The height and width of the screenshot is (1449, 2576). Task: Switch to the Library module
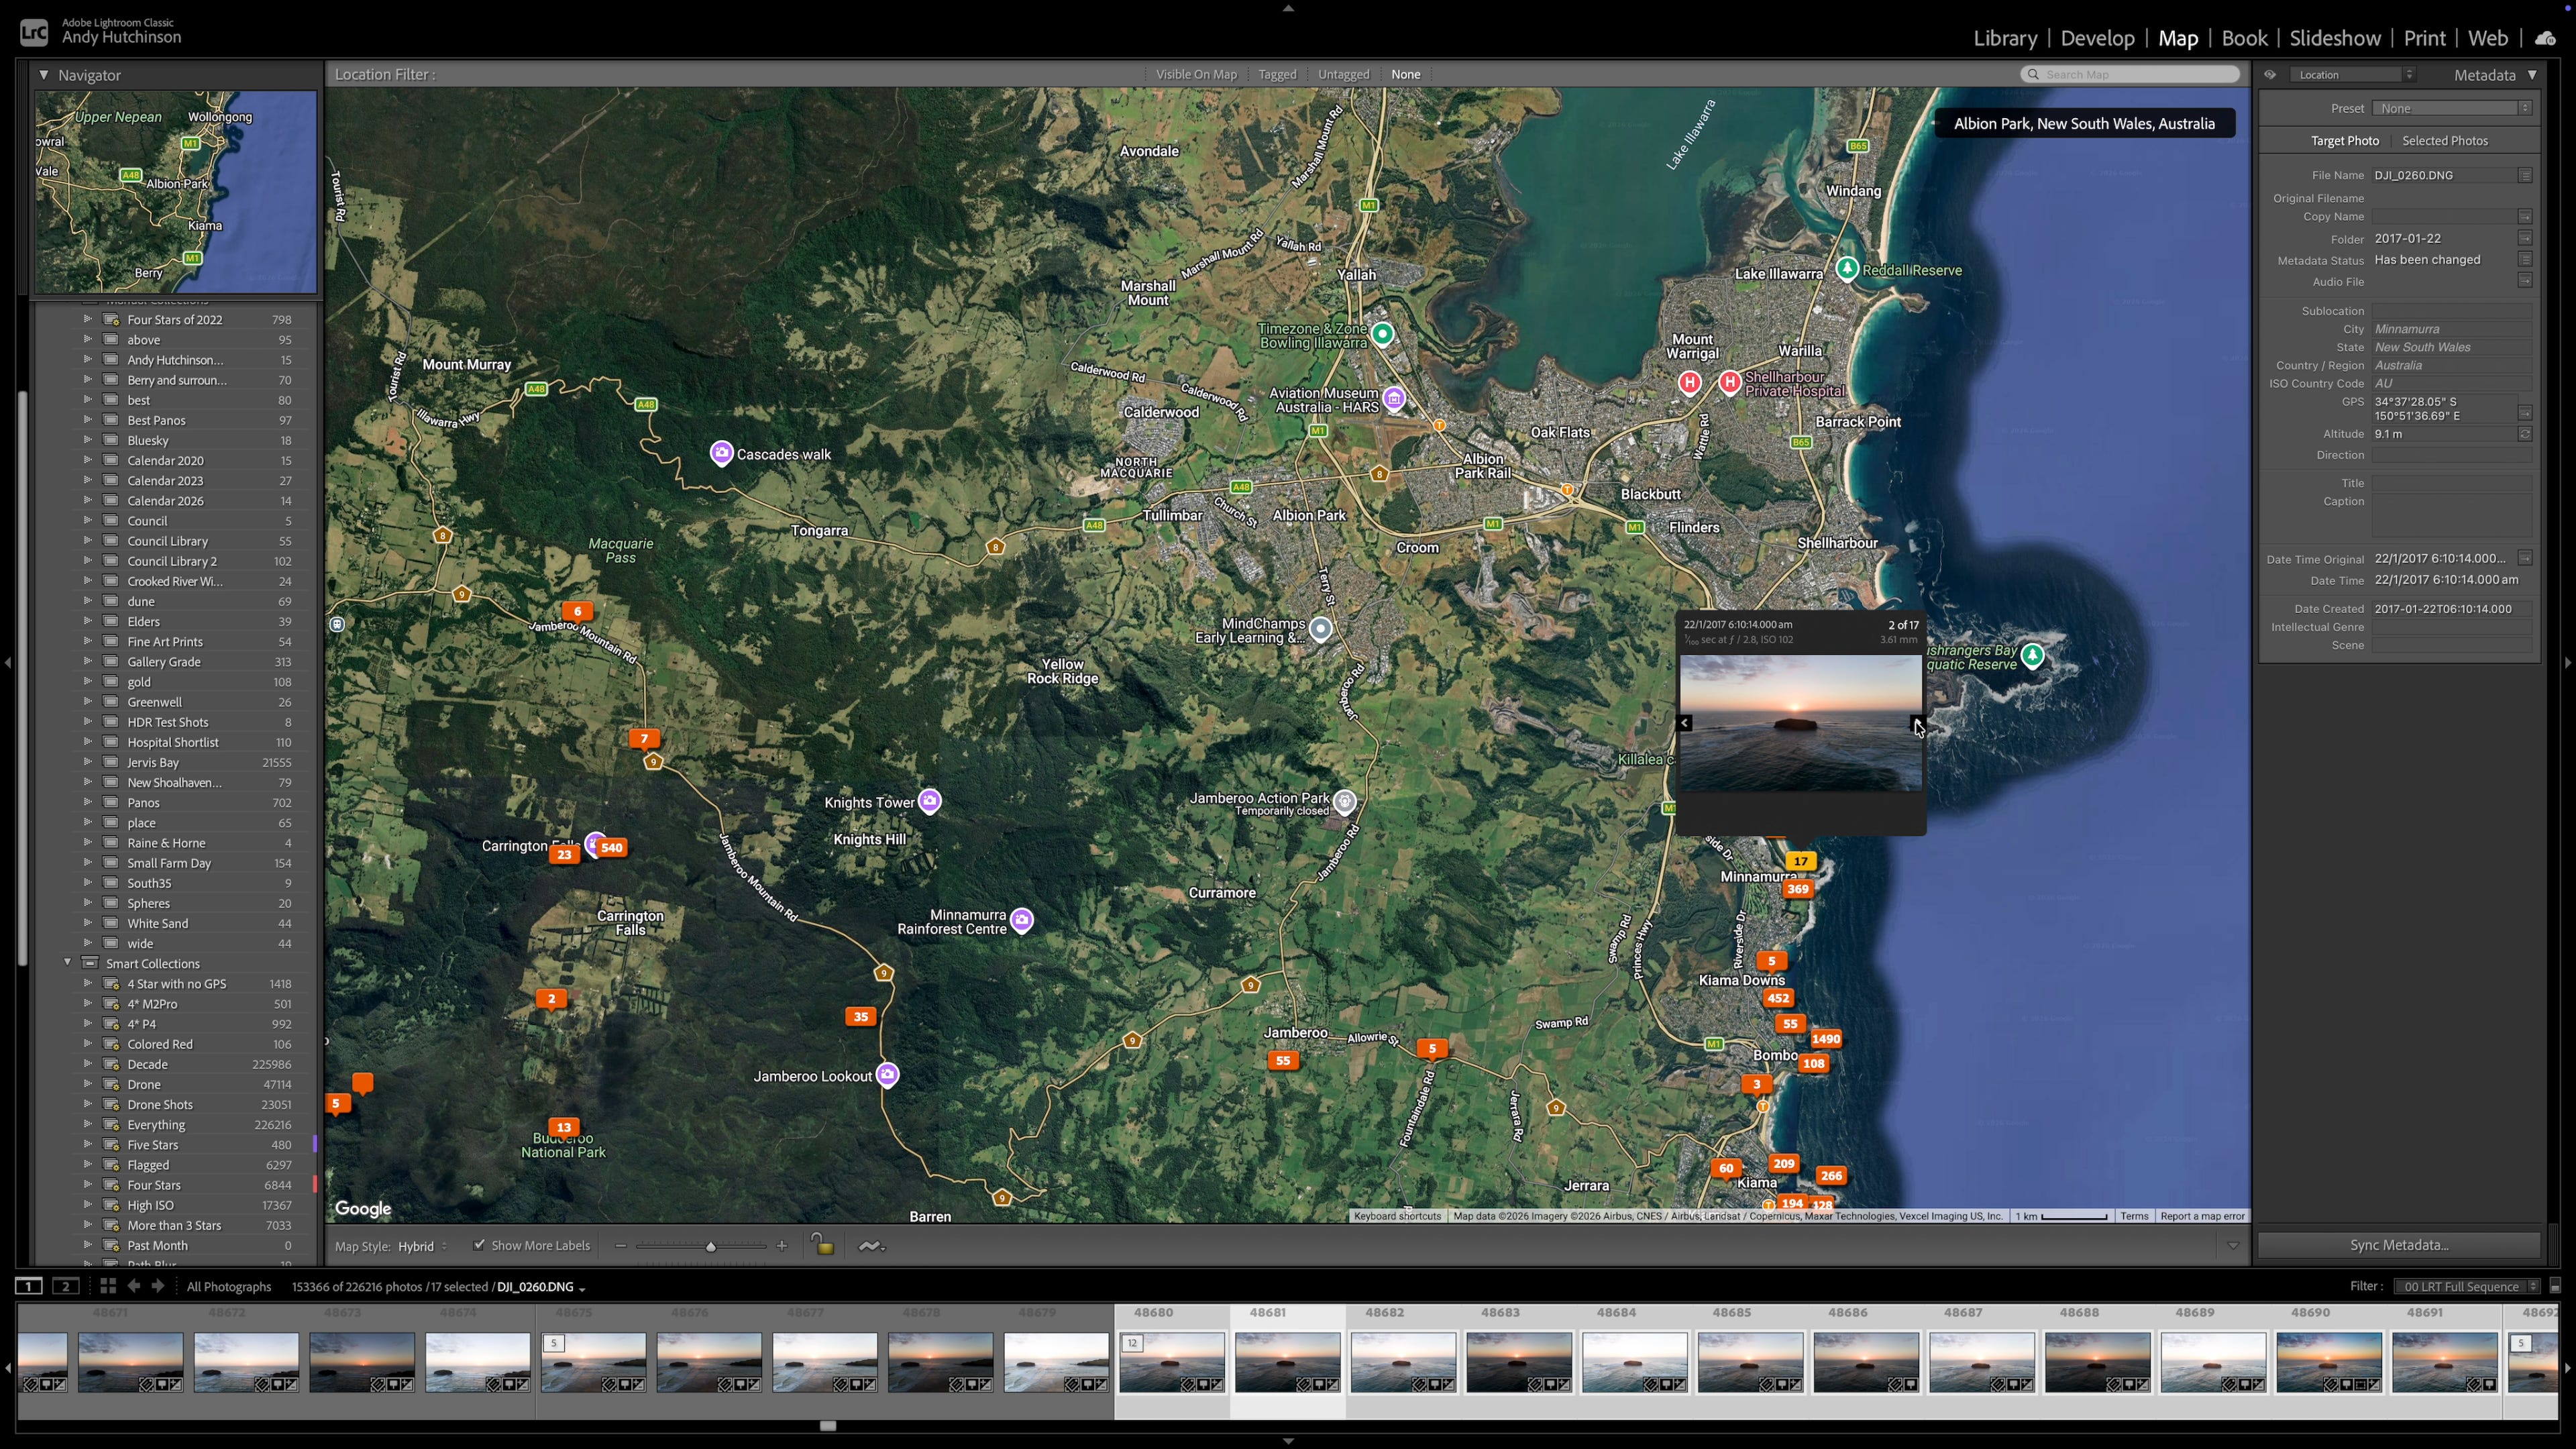(2005, 38)
